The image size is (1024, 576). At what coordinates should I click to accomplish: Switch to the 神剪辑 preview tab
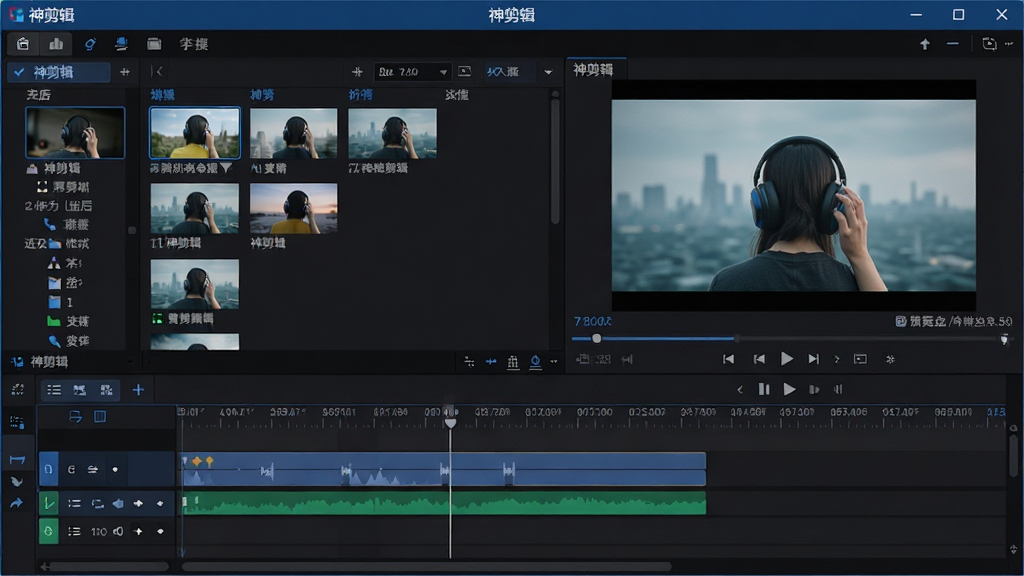pos(594,70)
